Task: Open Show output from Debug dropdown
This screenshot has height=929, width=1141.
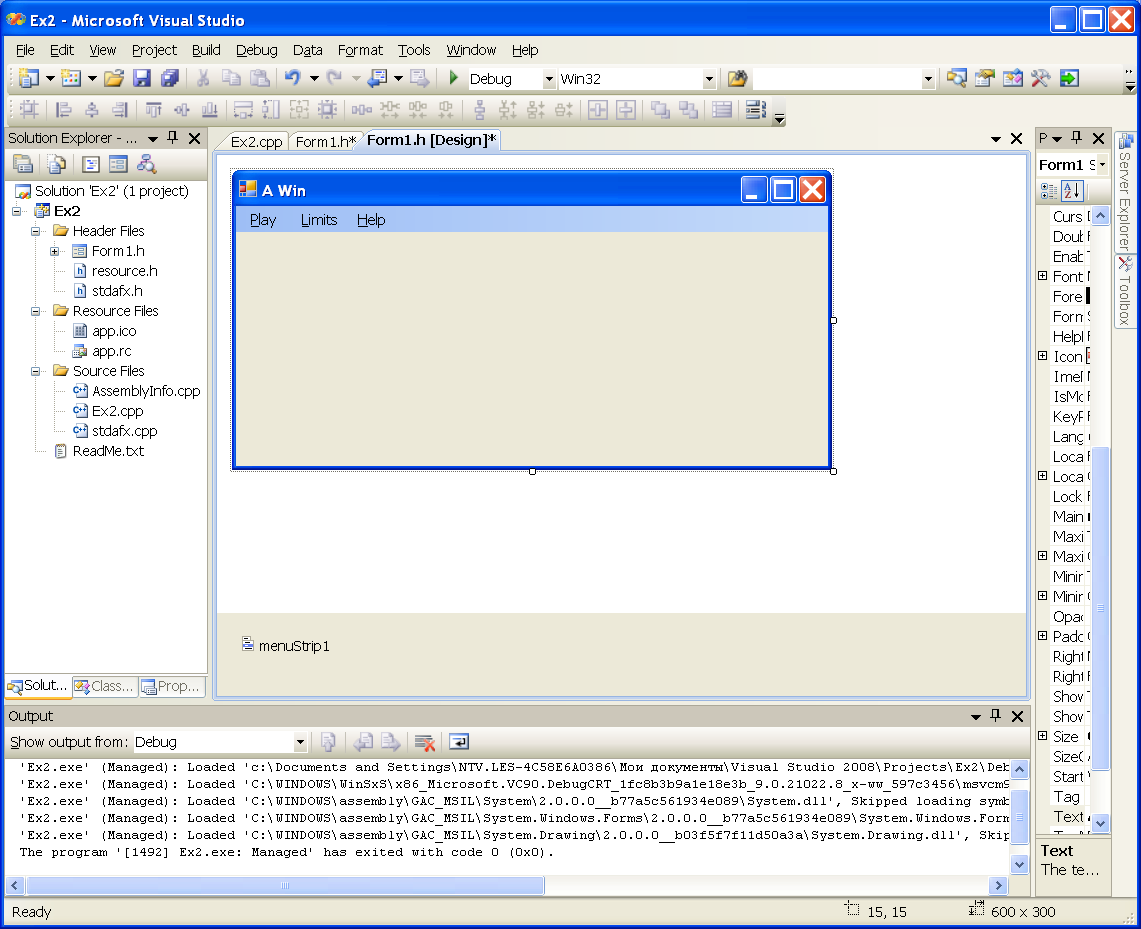Action: 300,742
